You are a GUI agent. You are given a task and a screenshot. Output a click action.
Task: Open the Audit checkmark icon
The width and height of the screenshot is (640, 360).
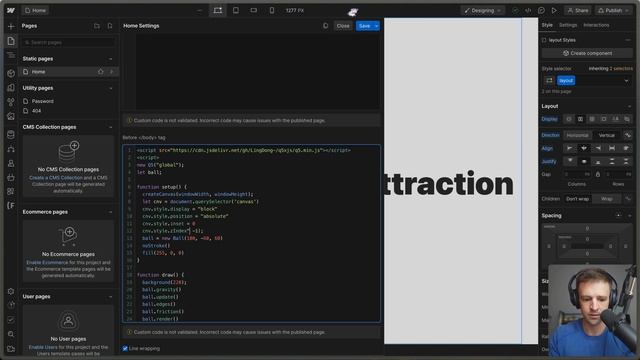tap(11, 320)
